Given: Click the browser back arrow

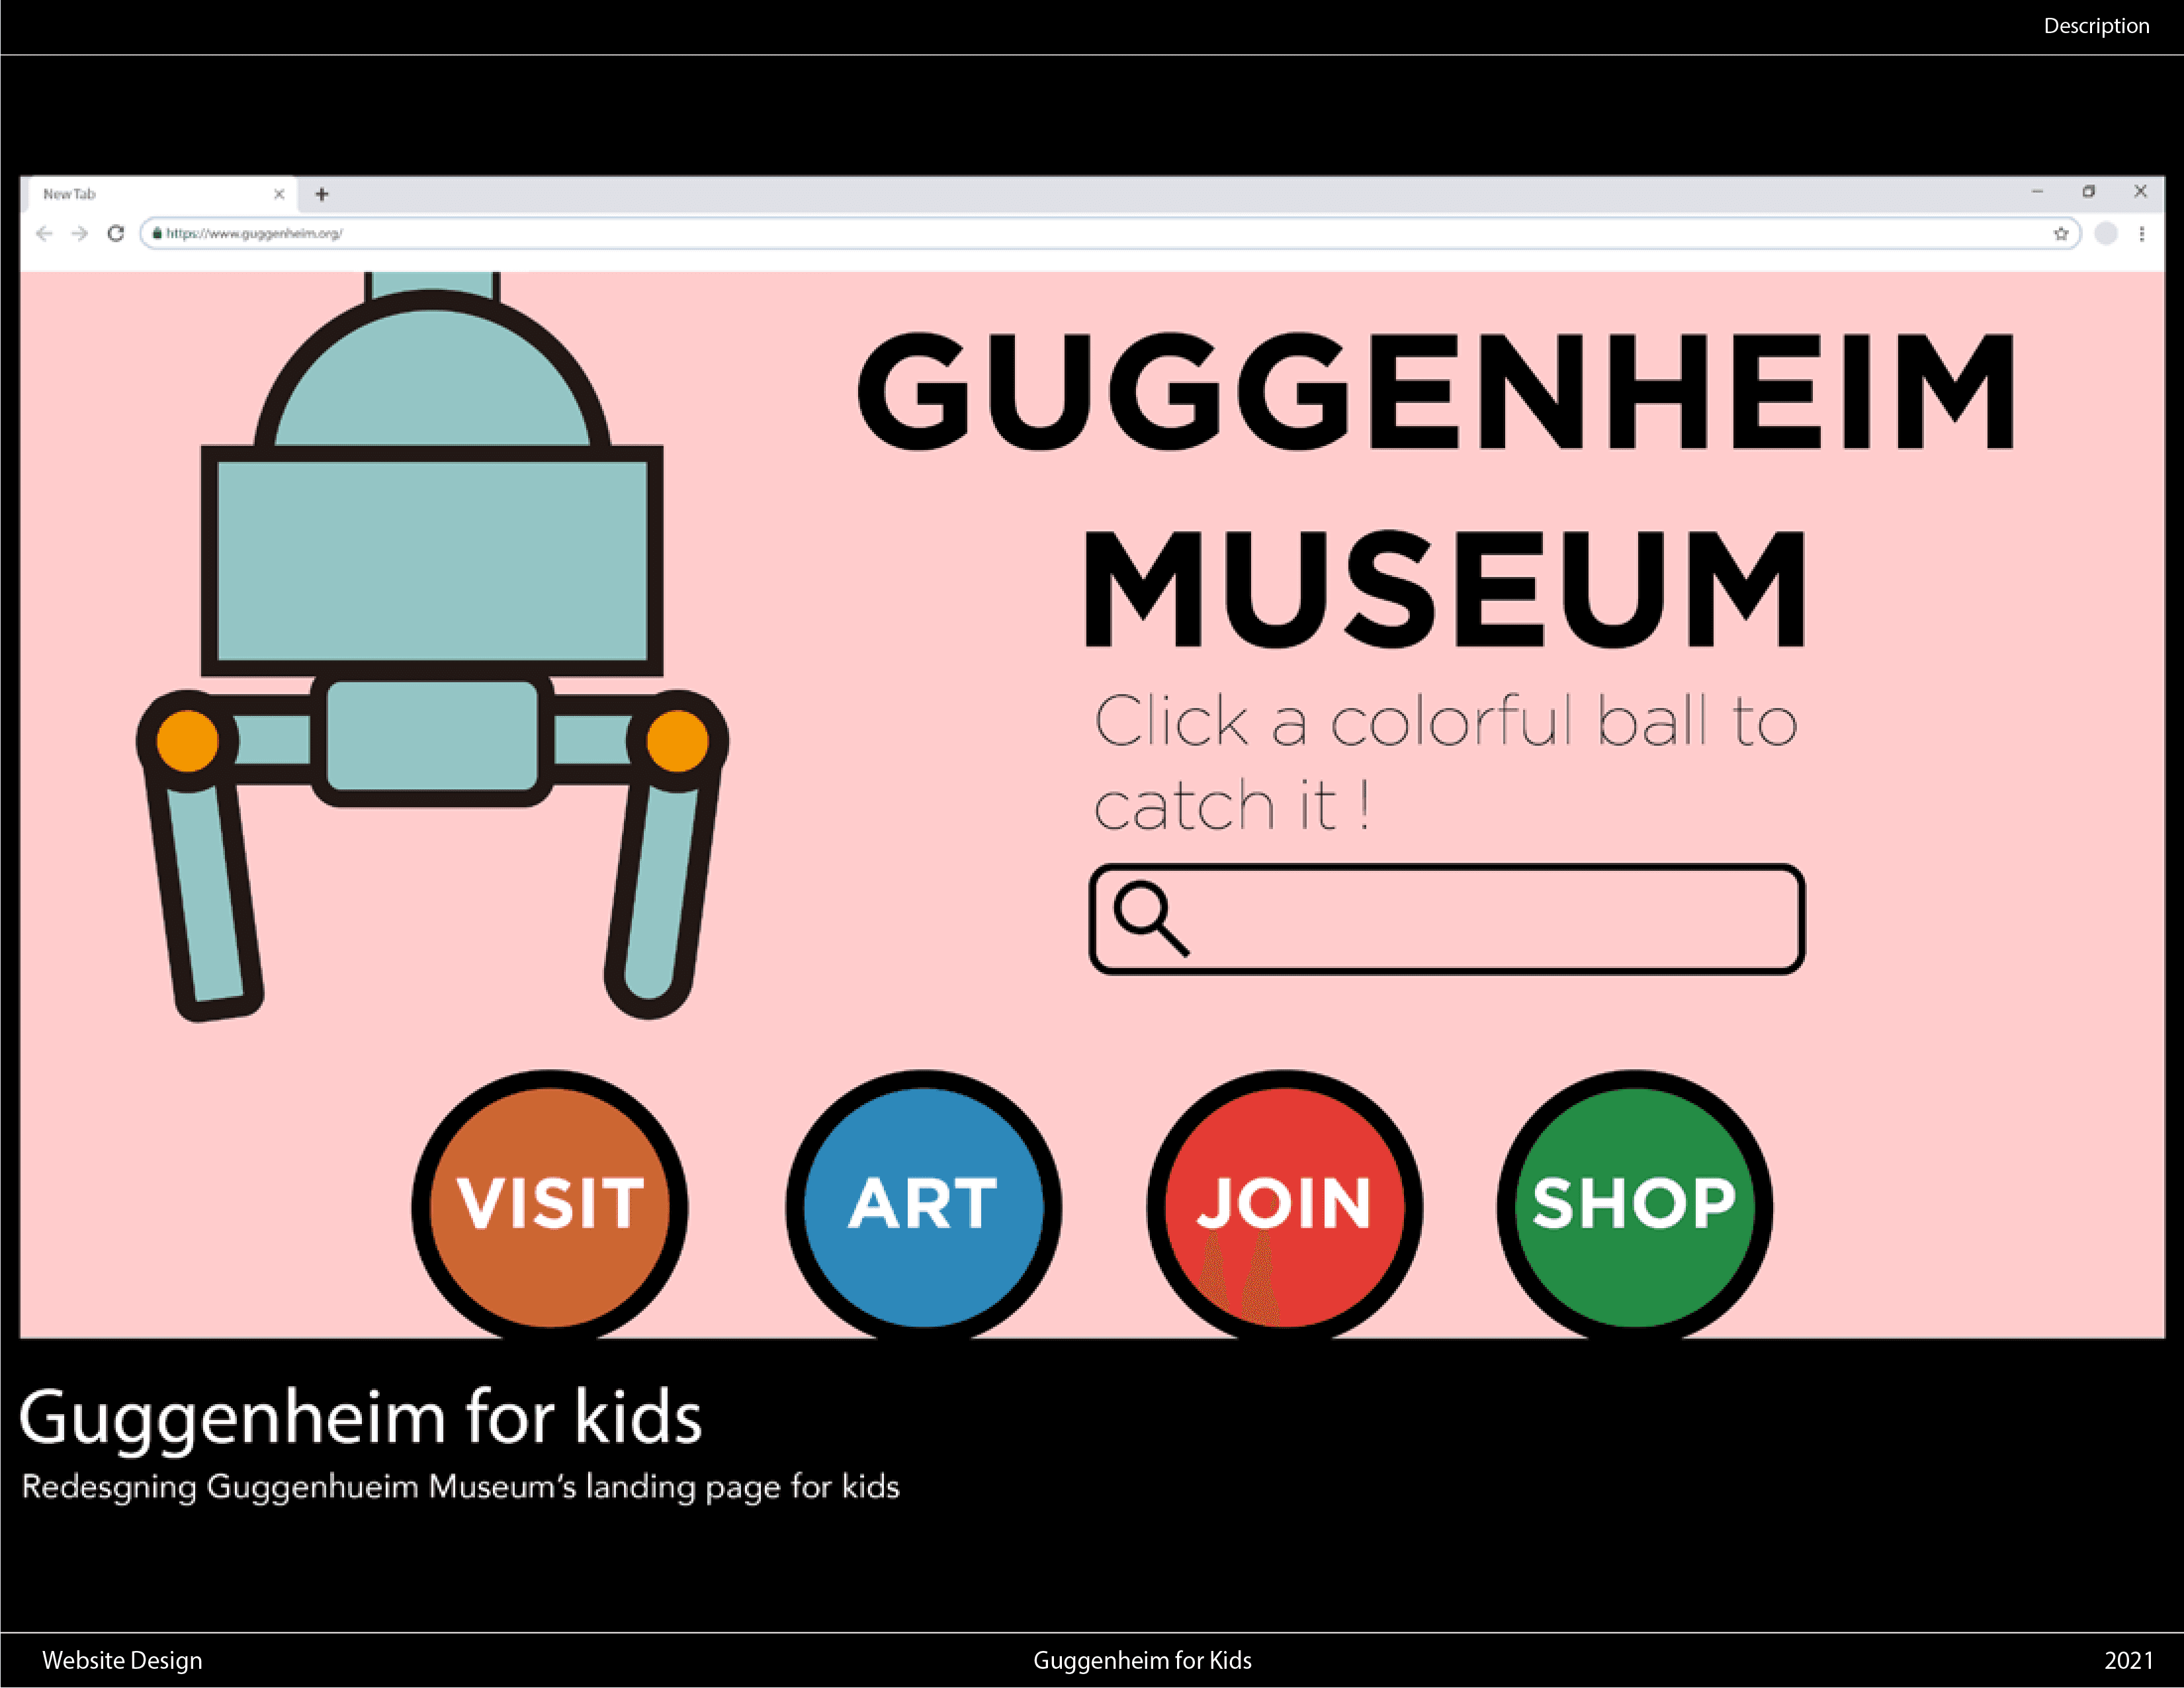Looking at the screenshot, I should (x=44, y=234).
